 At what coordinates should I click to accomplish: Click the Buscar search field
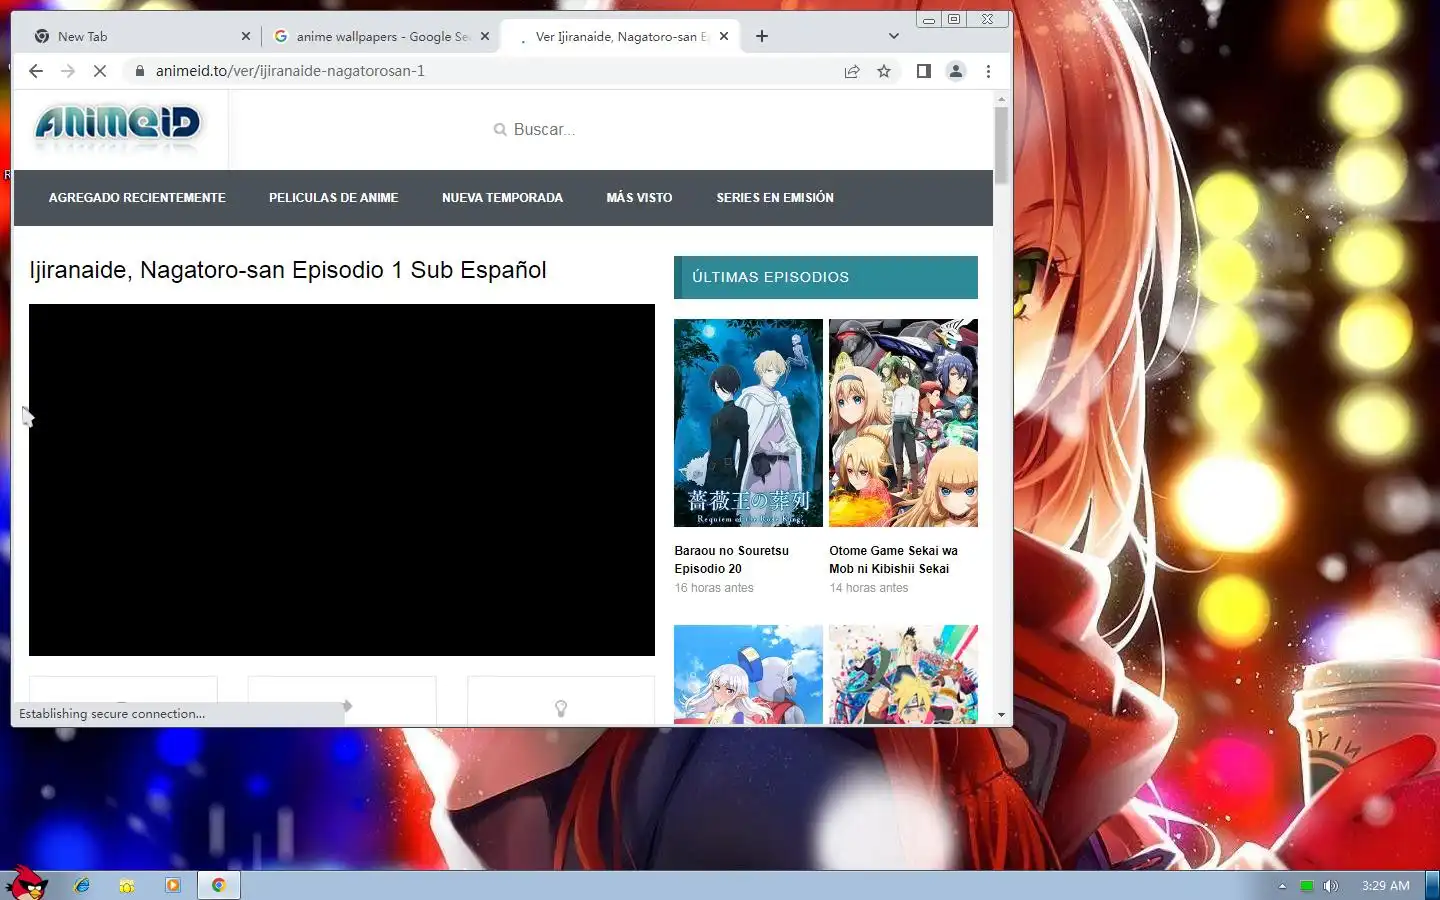(544, 130)
